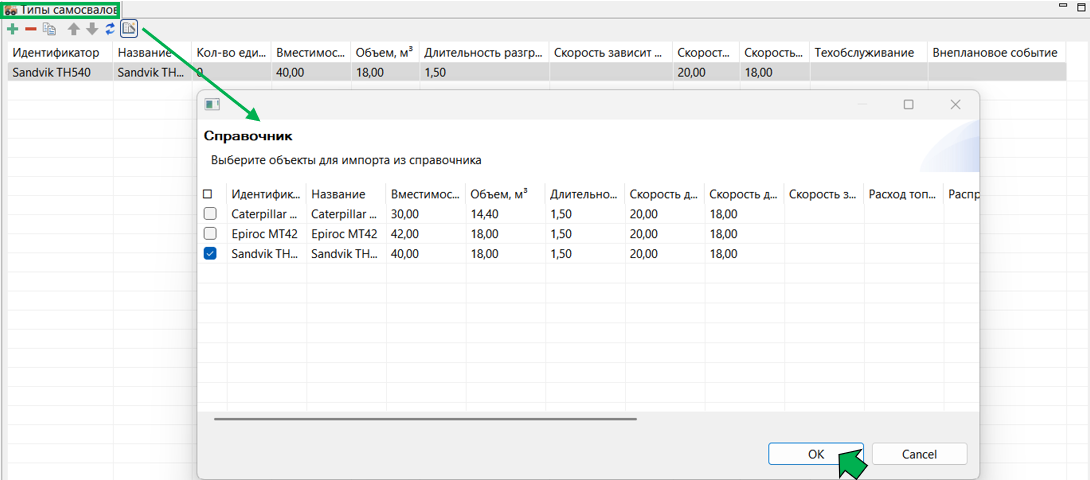
Task: Move the selected row down with the down arrow
Action: pos(92,29)
